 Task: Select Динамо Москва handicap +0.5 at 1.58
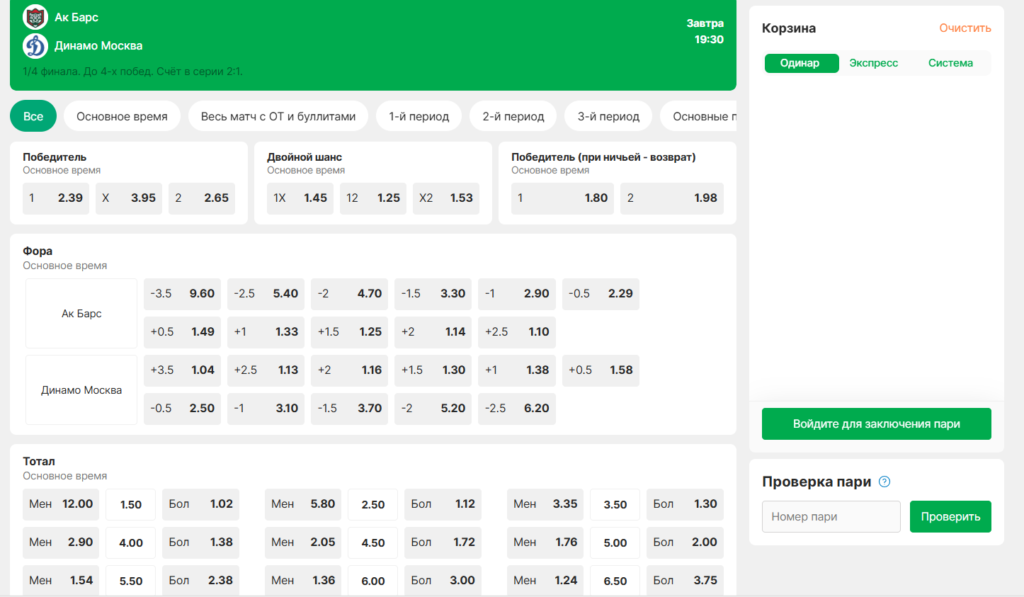601,370
